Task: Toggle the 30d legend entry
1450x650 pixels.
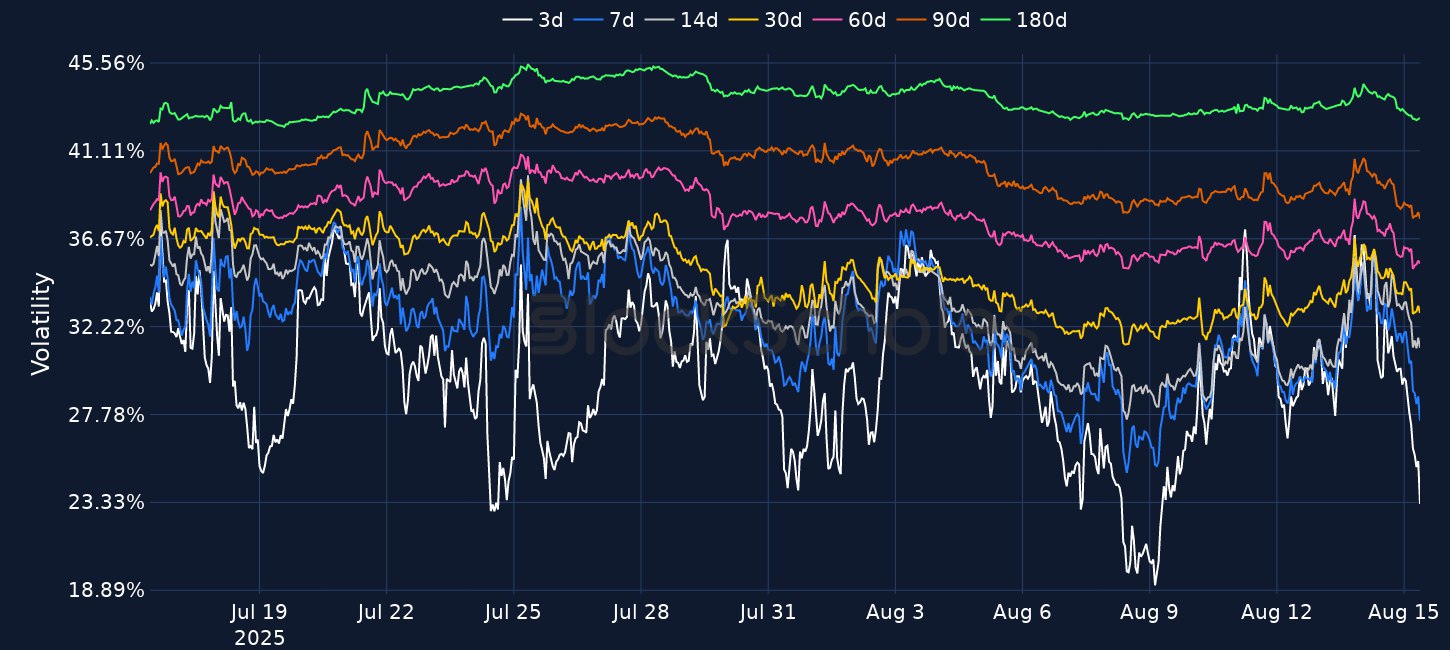Action: [765, 20]
